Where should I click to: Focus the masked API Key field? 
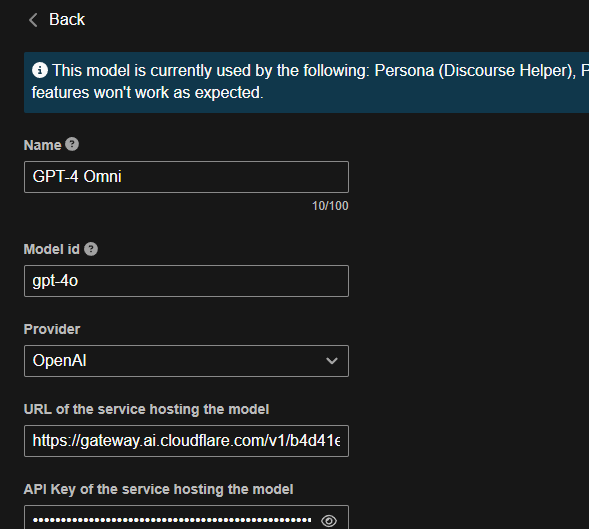(186, 518)
